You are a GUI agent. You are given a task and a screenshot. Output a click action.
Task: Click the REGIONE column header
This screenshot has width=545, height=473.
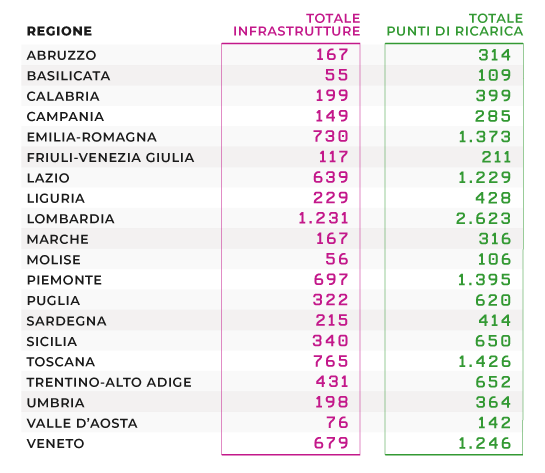59,31
